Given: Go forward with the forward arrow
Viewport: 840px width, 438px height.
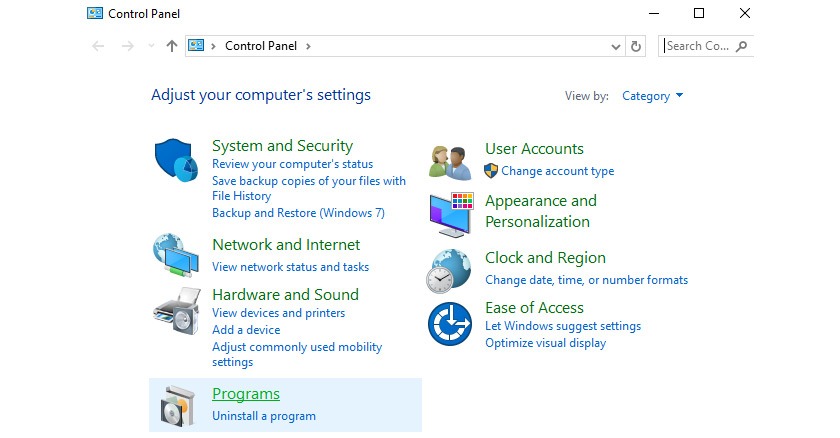Looking at the screenshot, I should [128, 46].
